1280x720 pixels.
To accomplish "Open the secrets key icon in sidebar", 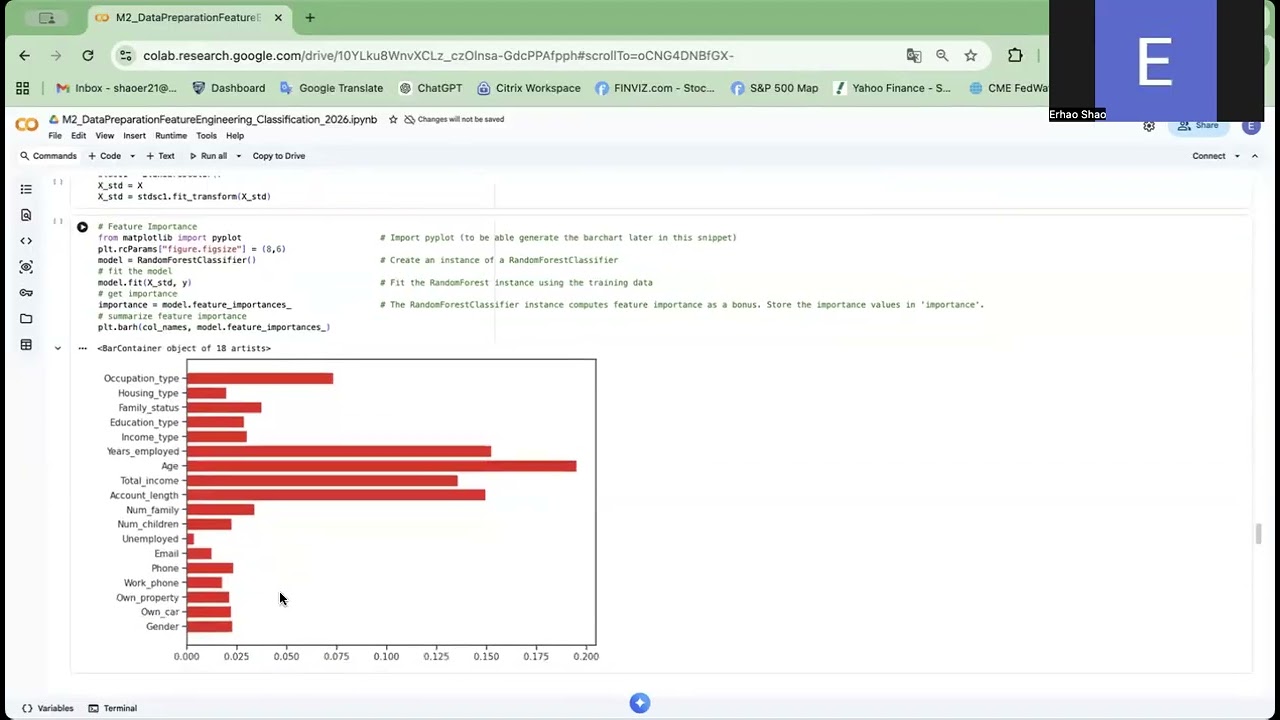I will (x=26, y=293).
